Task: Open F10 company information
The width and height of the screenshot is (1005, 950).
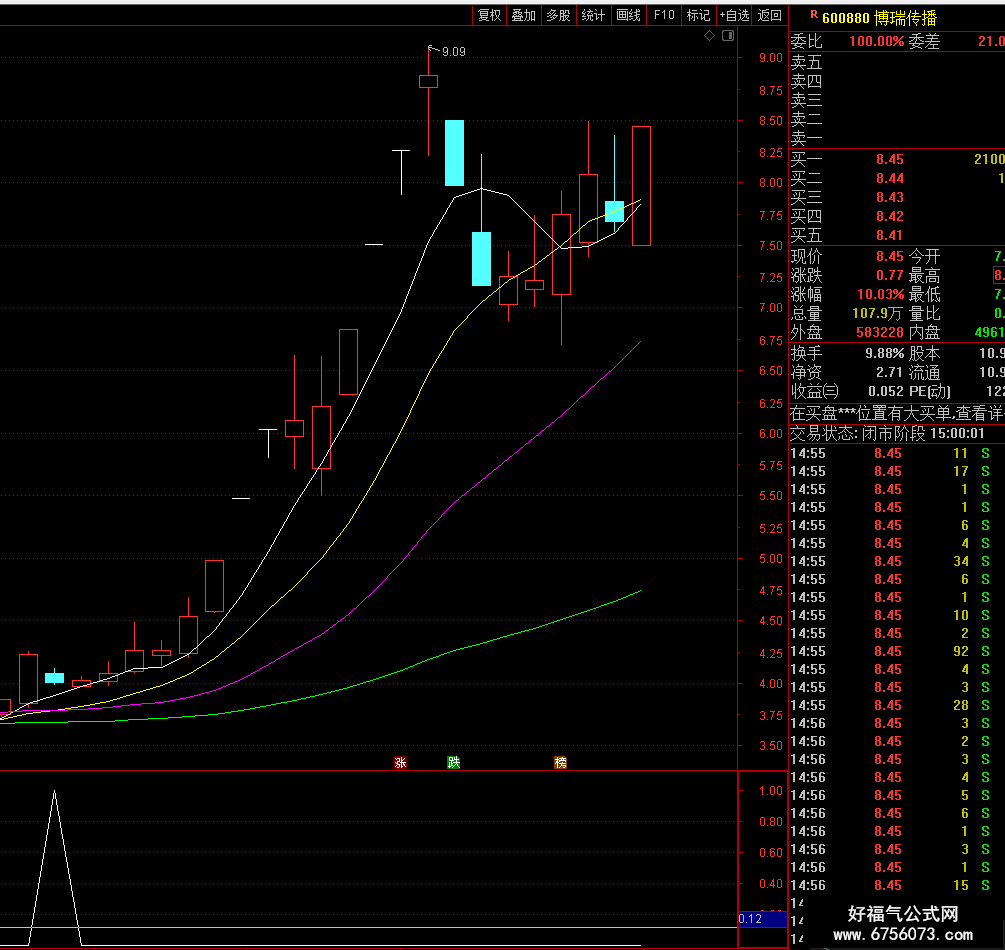Action: (x=664, y=15)
